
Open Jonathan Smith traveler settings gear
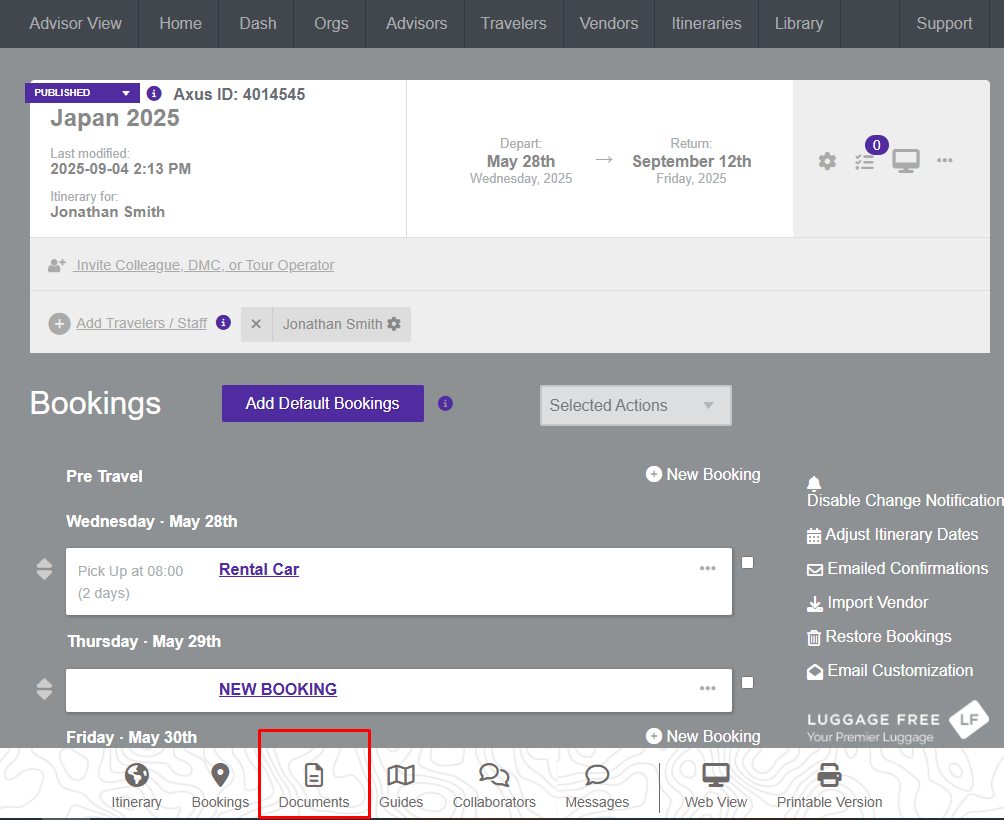coord(394,324)
